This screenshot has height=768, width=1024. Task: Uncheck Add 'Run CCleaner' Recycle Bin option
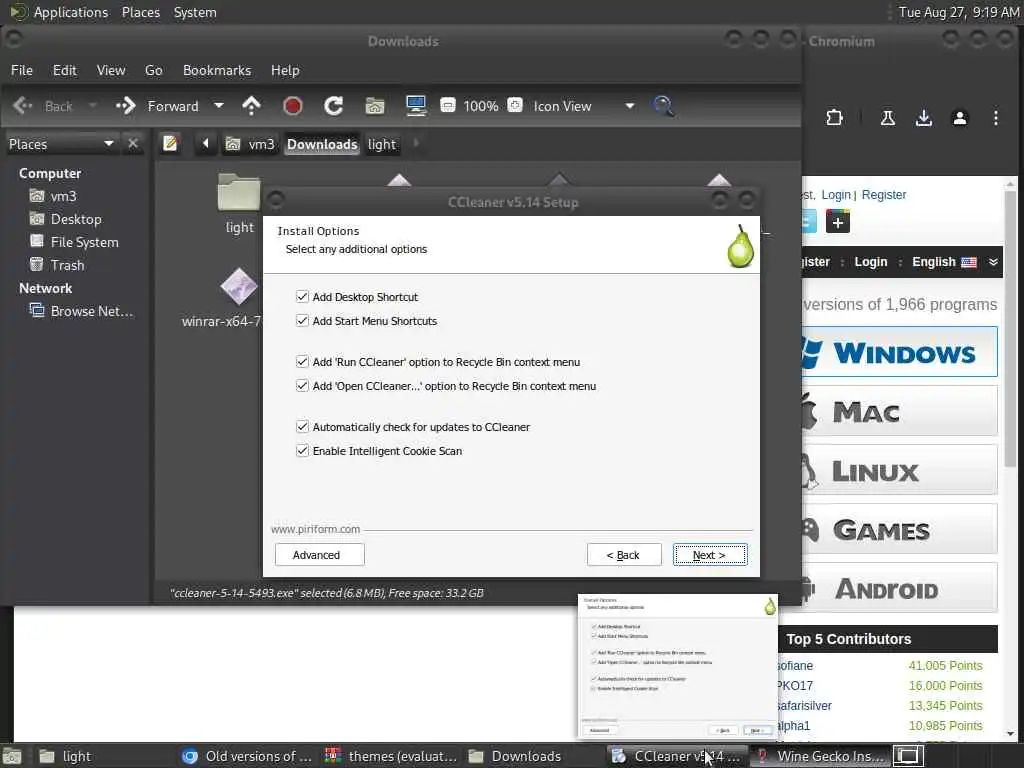(x=302, y=362)
